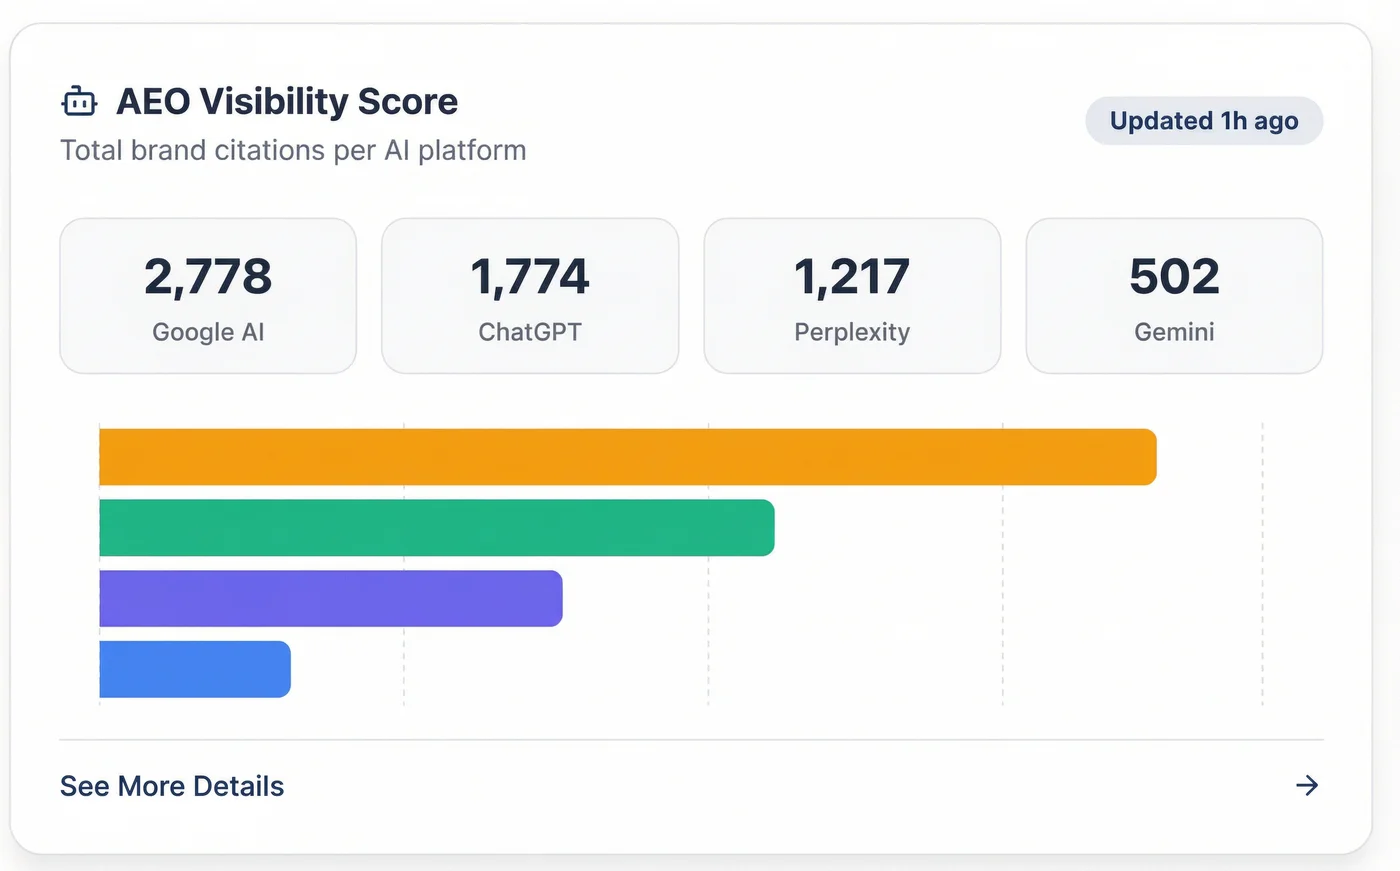Viewport: 1400px width, 871px height.
Task: Click the 2,778 value on the Google AI card
Action: [208, 278]
